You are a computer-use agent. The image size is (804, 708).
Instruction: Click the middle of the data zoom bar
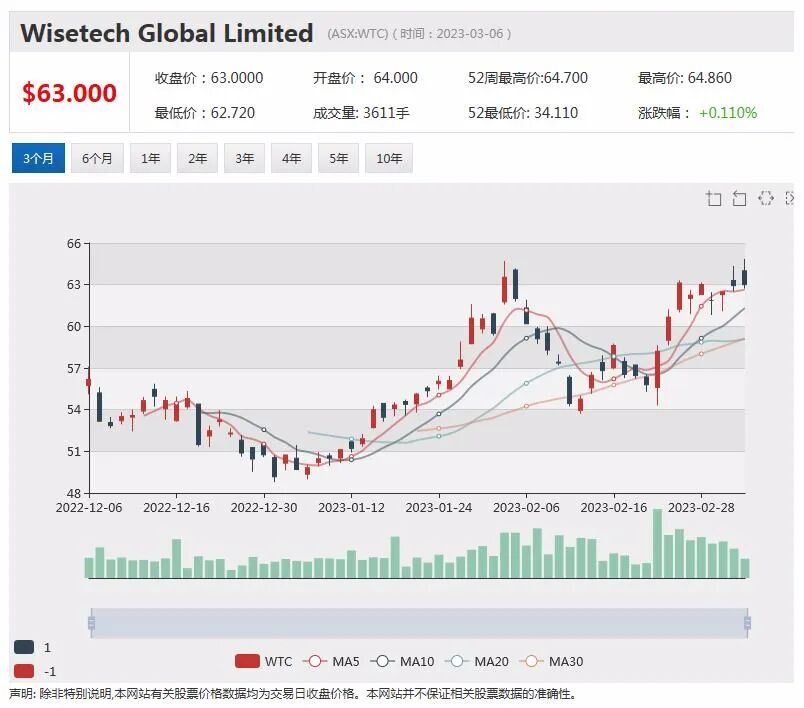[x=419, y=623]
